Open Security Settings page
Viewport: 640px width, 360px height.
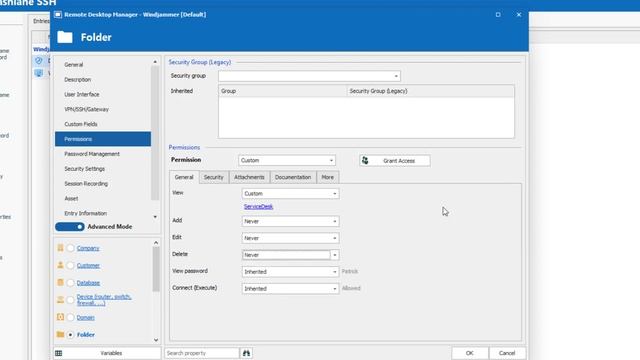coord(103,169)
